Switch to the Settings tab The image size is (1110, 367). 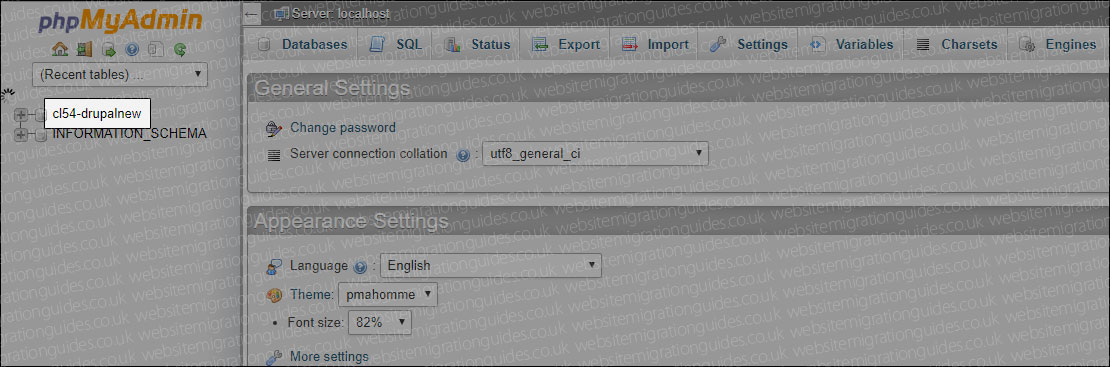pyautogui.click(x=749, y=45)
